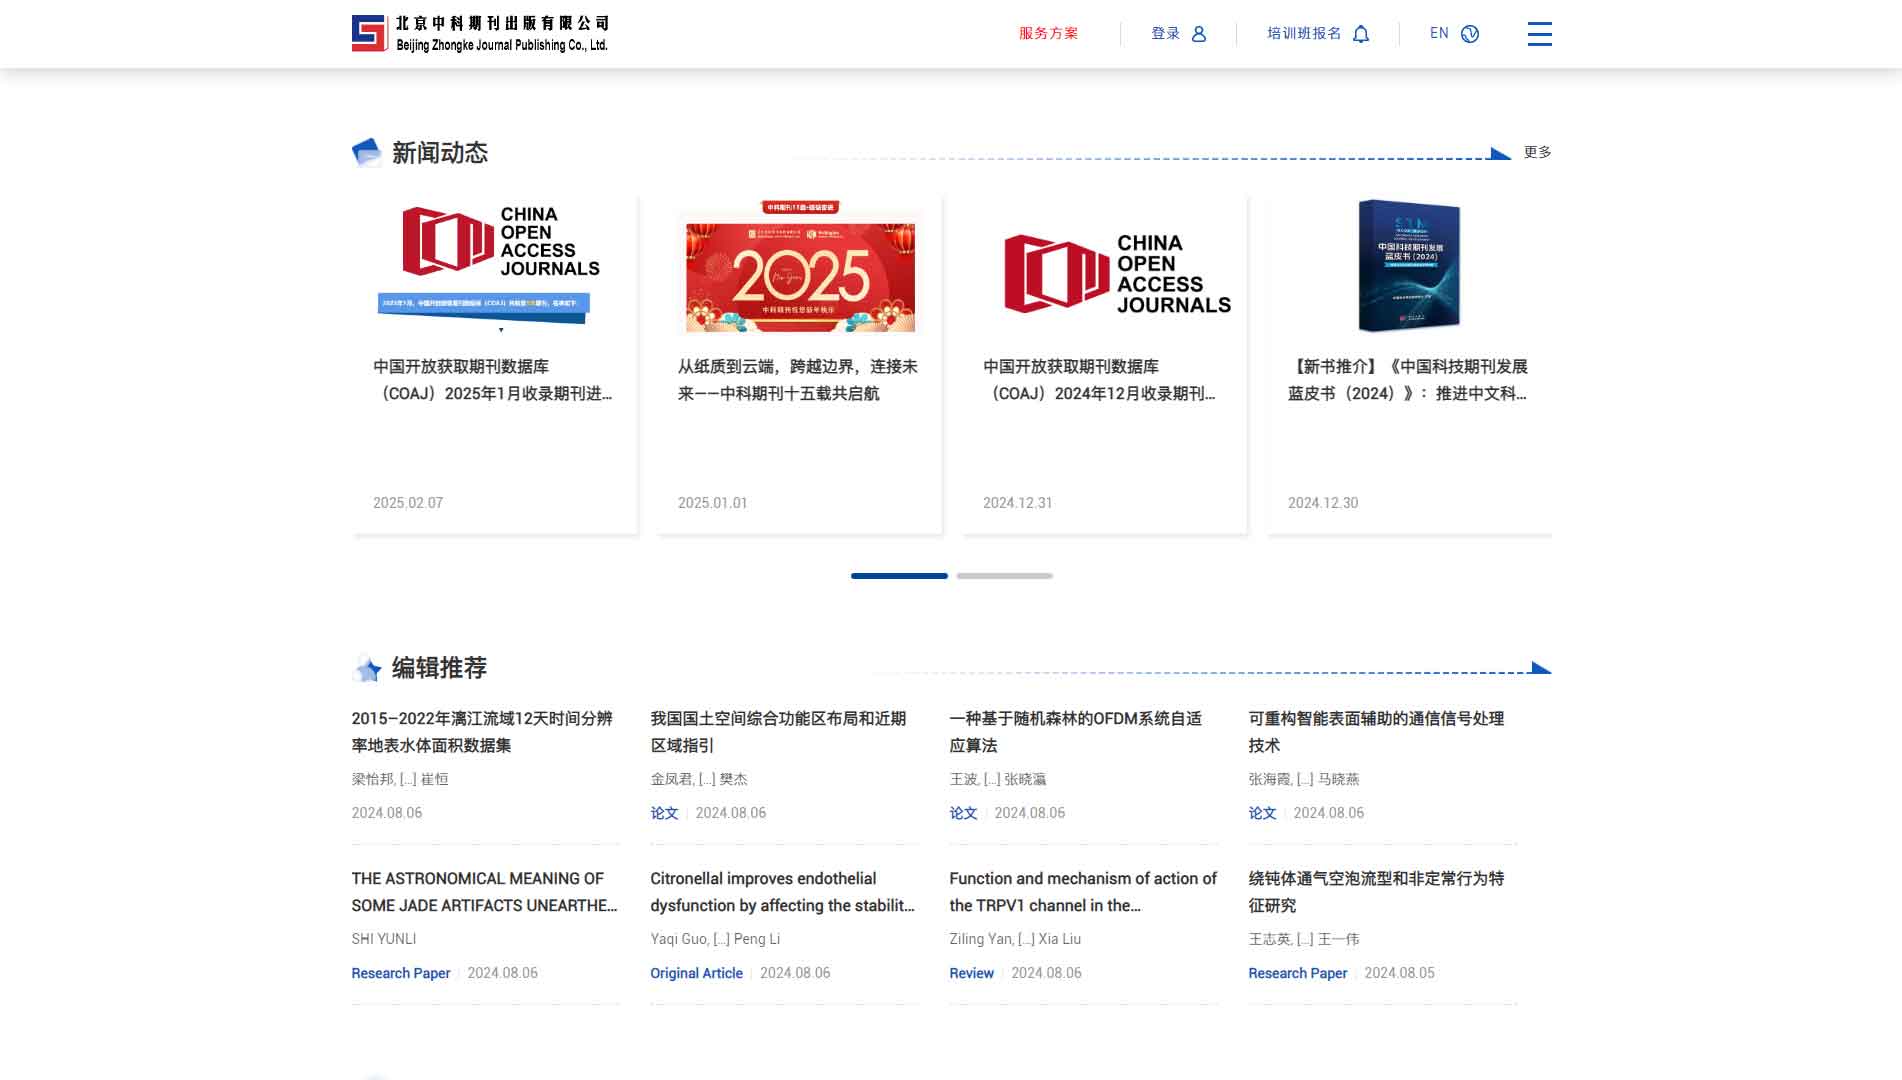Click the blue arrow icon for 编辑推荐
The image size is (1902, 1080).
pyautogui.click(x=1541, y=668)
